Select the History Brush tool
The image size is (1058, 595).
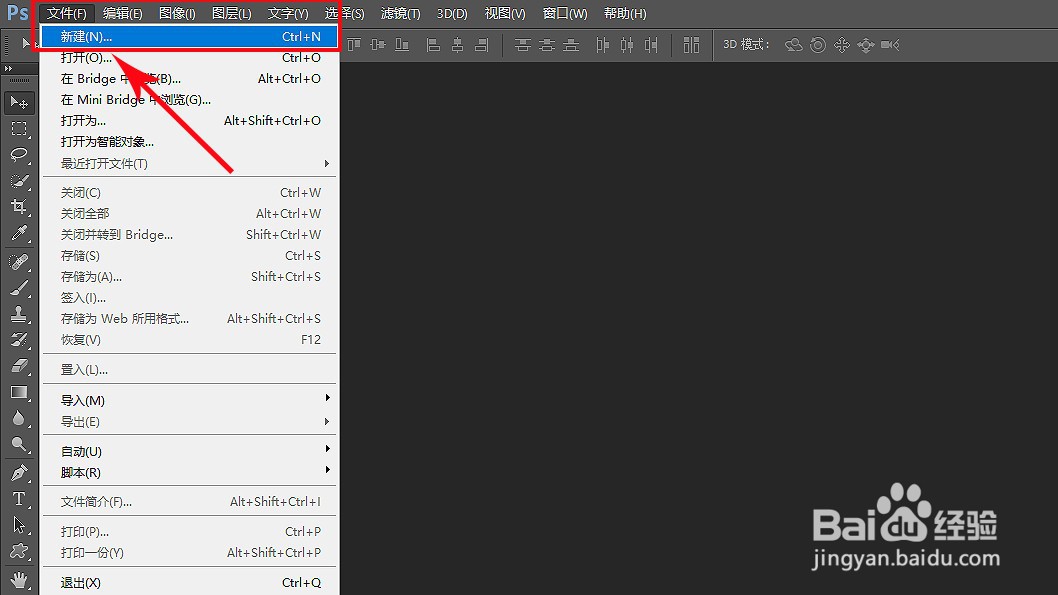19,340
